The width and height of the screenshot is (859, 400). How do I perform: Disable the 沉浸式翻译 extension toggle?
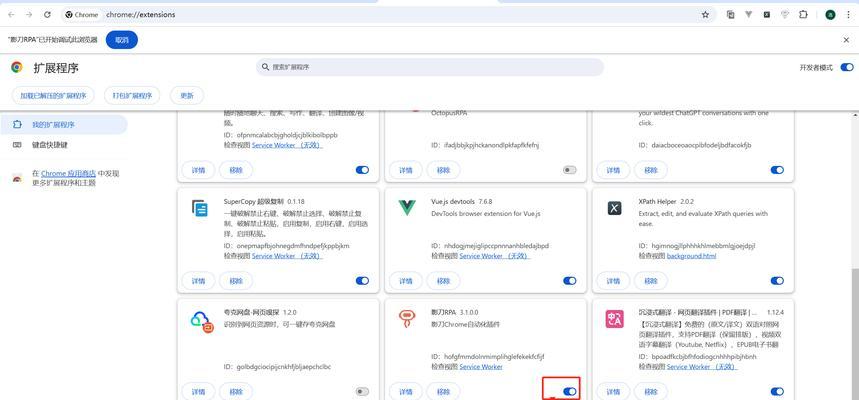pos(777,391)
